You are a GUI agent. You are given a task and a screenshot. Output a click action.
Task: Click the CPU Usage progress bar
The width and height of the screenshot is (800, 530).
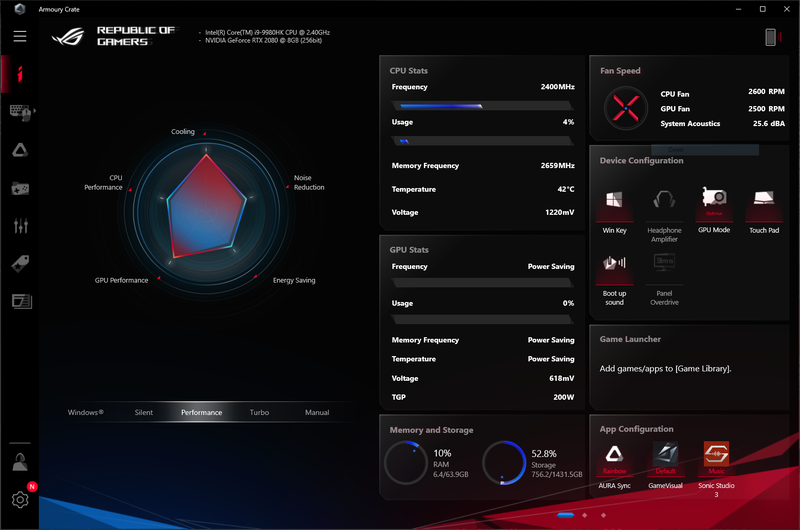tap(482, 141)
